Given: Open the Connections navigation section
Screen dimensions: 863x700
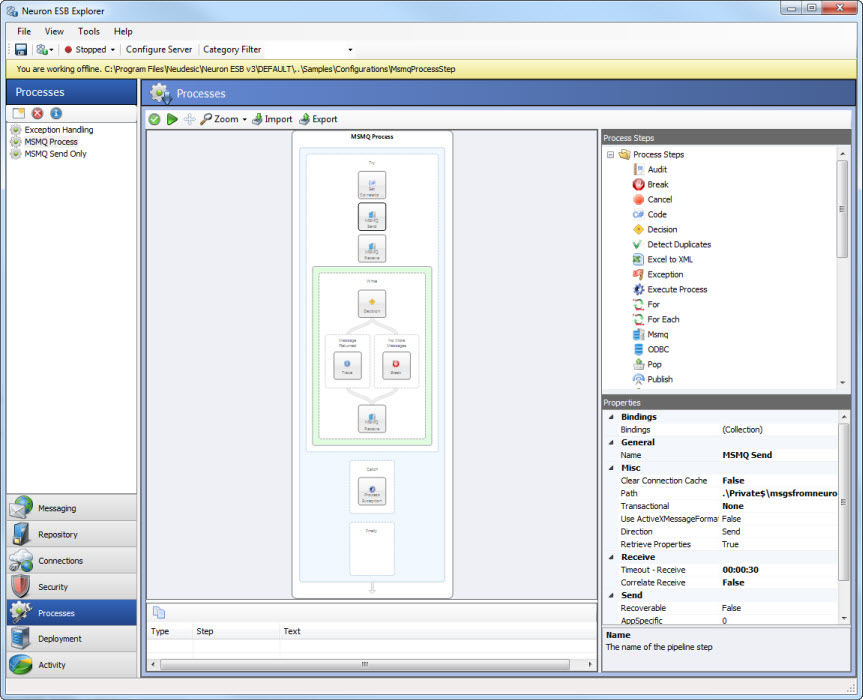Looking at the screenshot, I should 72,560.
